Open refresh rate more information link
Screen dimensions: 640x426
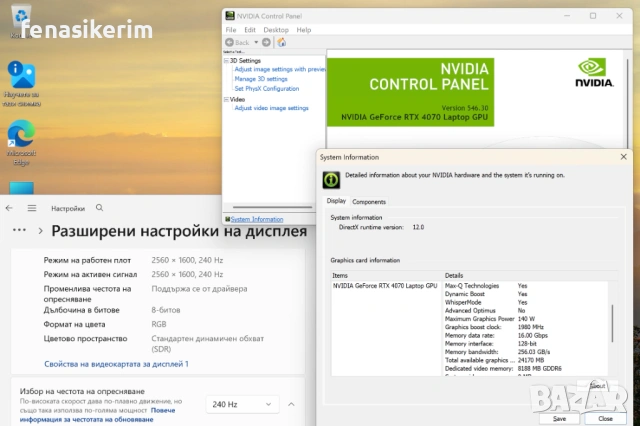[98, 415]
